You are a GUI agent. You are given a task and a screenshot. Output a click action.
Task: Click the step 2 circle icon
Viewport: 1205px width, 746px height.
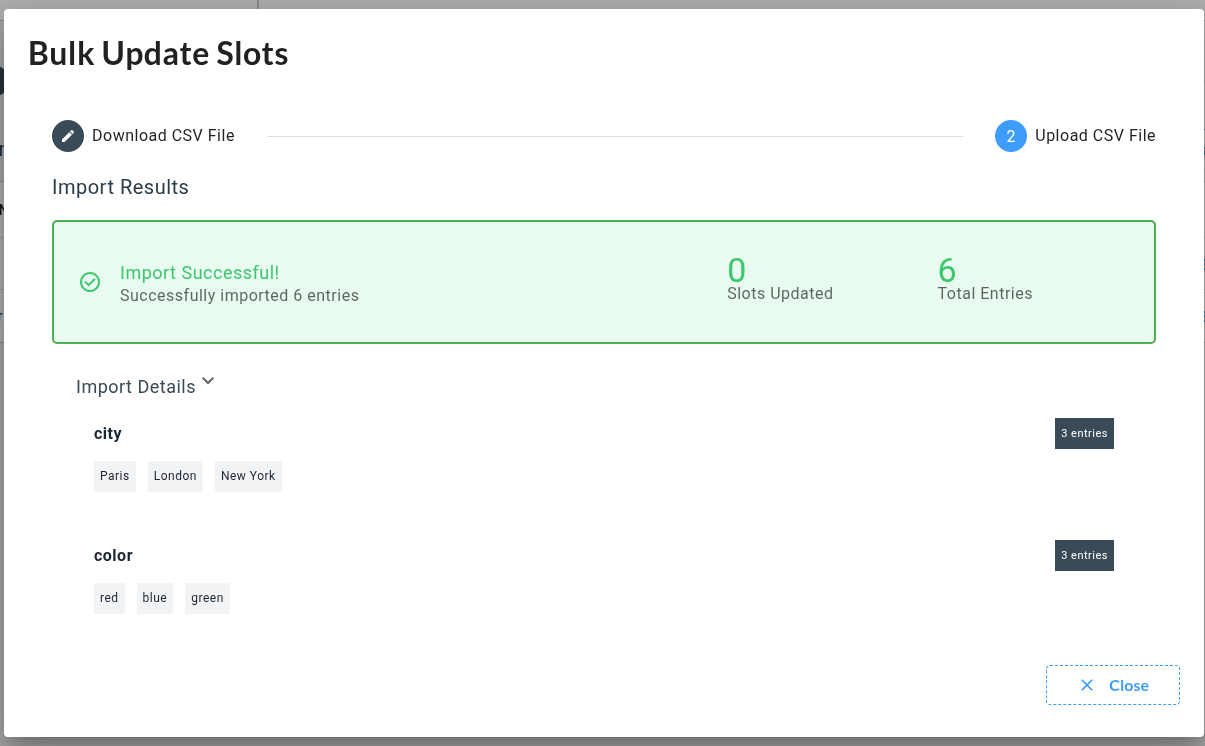pos(1011,136)
